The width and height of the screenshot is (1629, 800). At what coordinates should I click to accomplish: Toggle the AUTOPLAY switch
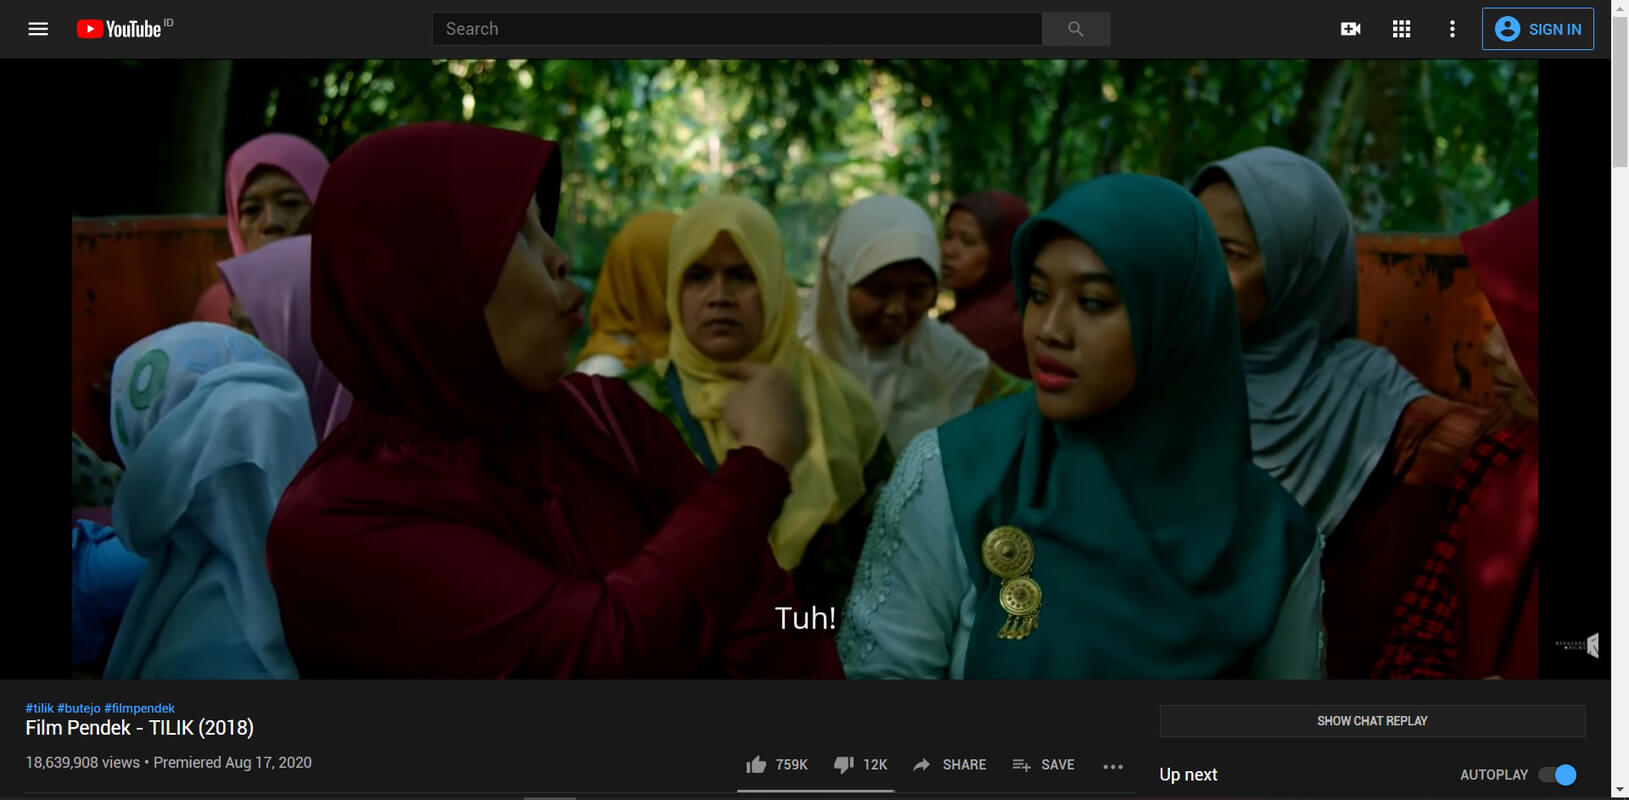(1558, 775)
